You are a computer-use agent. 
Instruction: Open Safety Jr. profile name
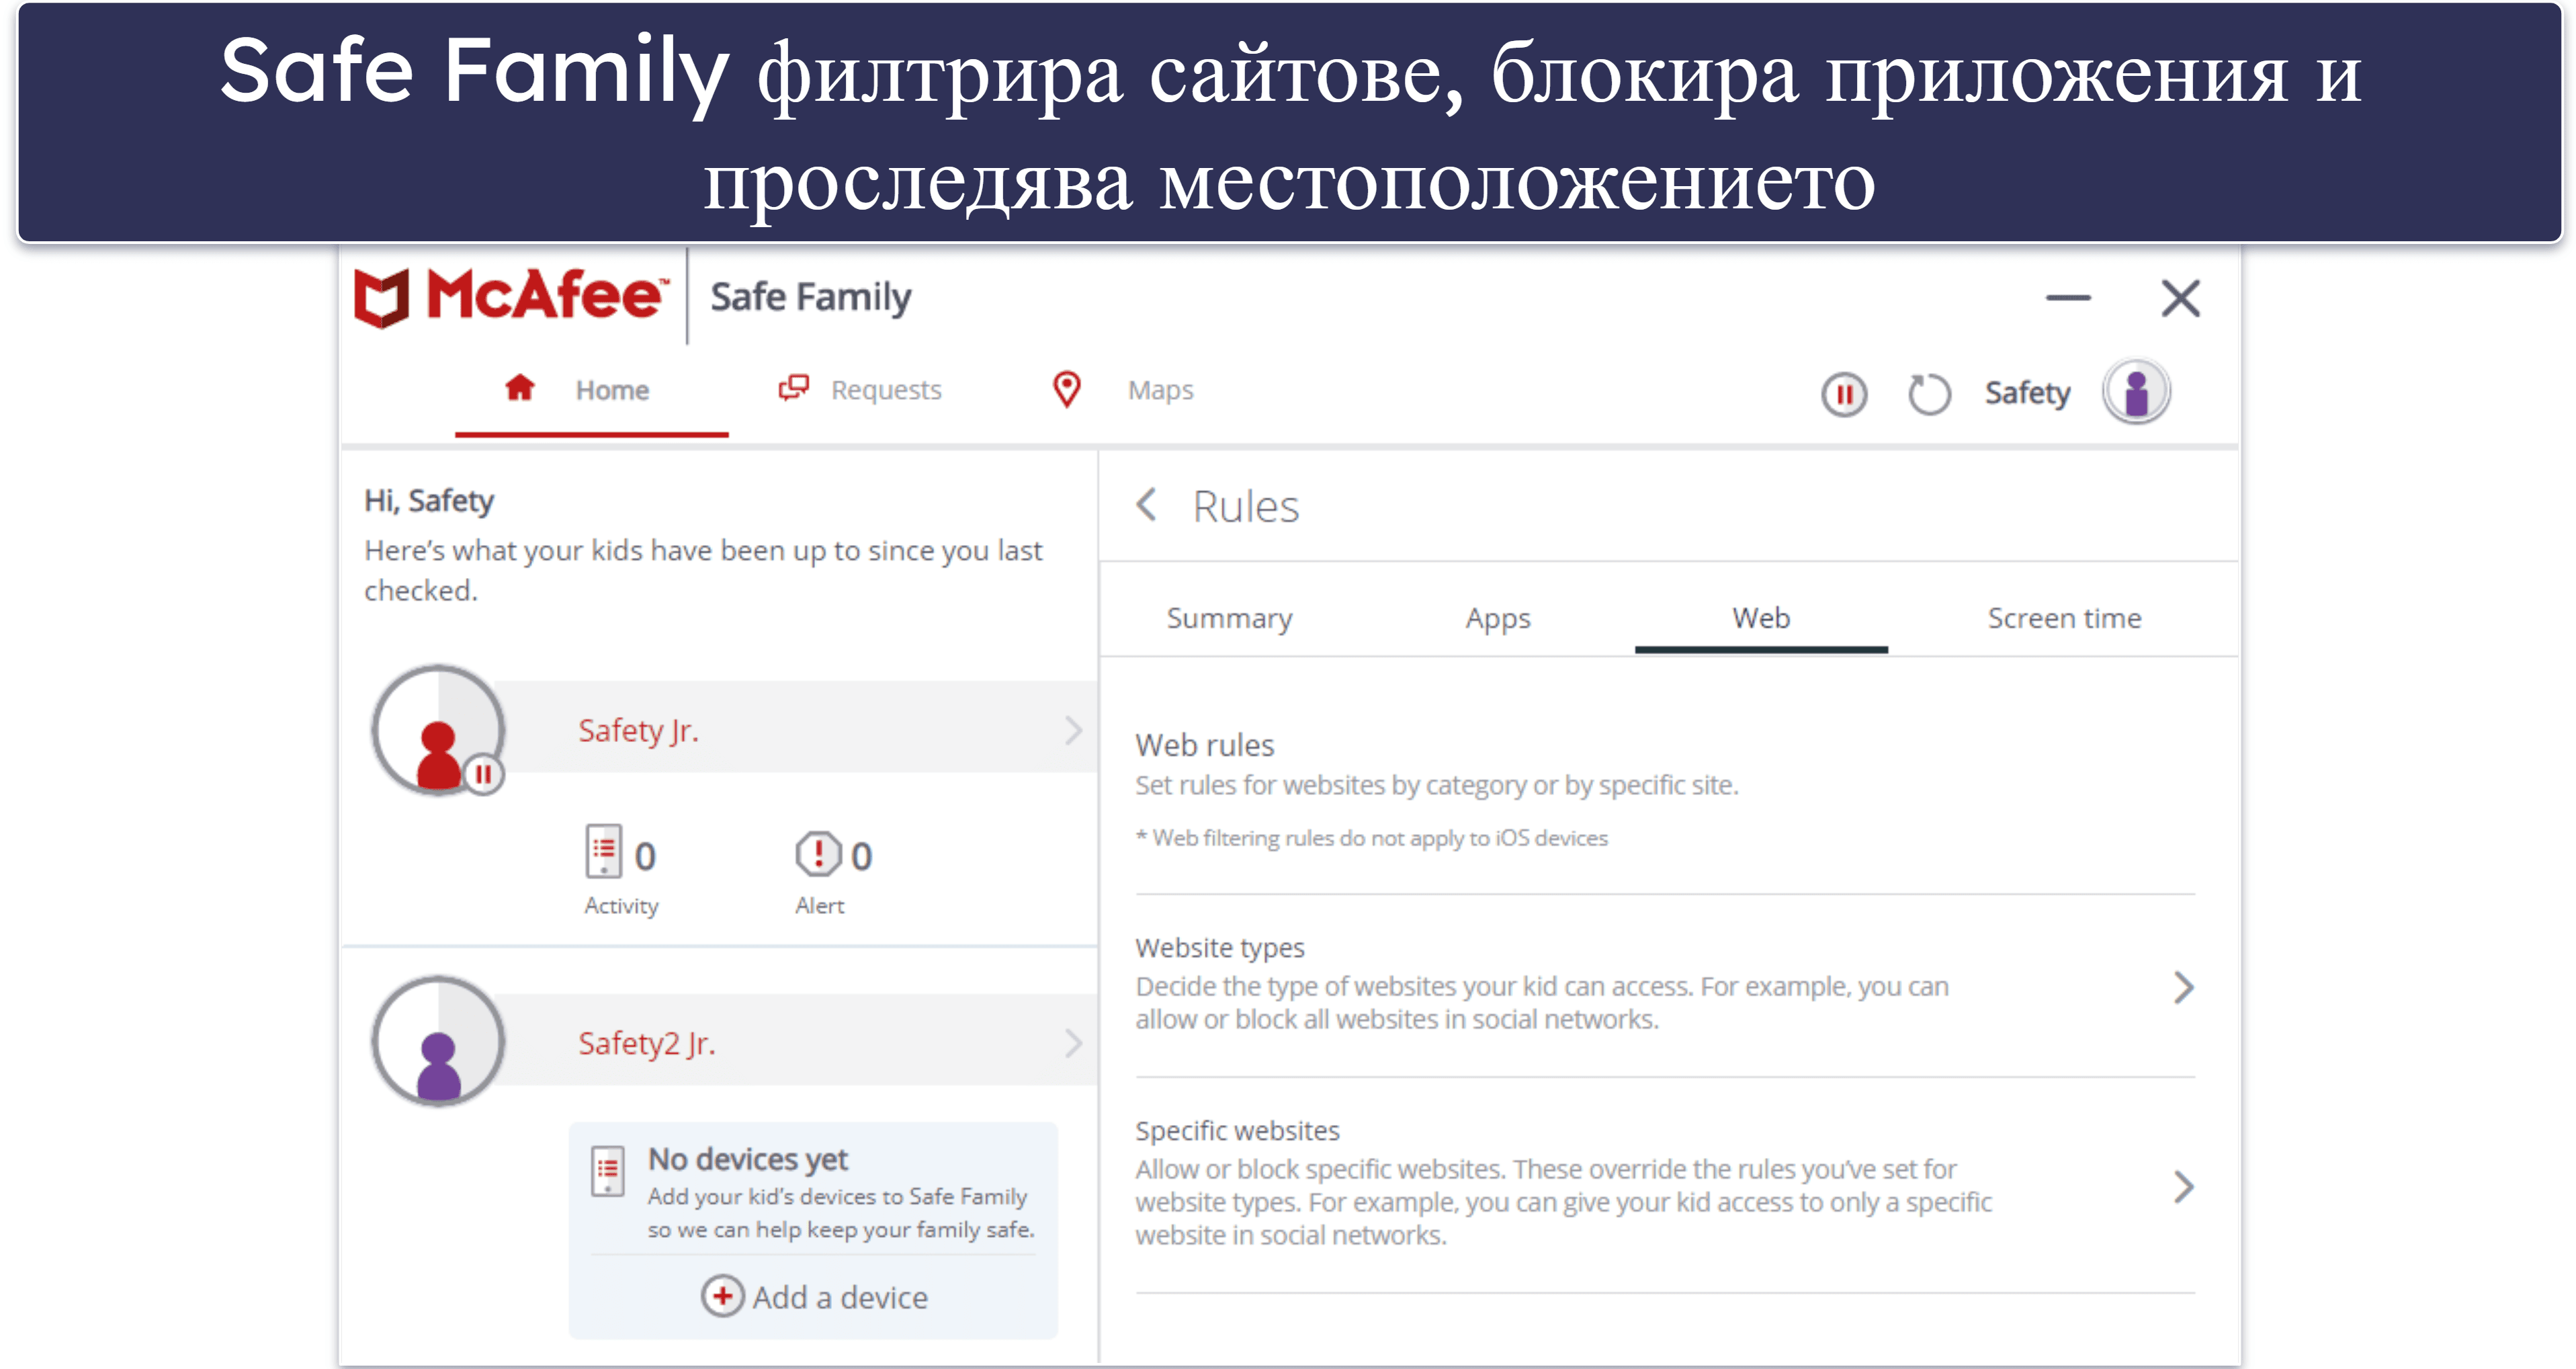638,731
